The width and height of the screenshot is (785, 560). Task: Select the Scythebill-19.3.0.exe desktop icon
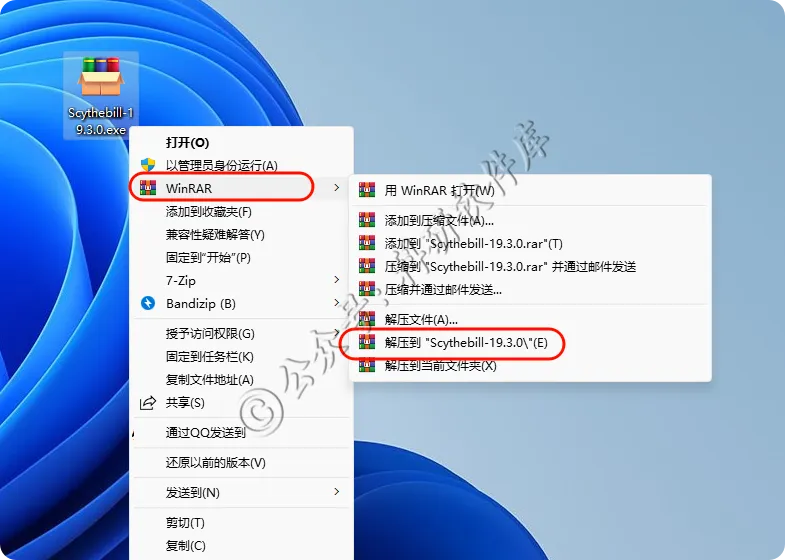click(101, 95)
